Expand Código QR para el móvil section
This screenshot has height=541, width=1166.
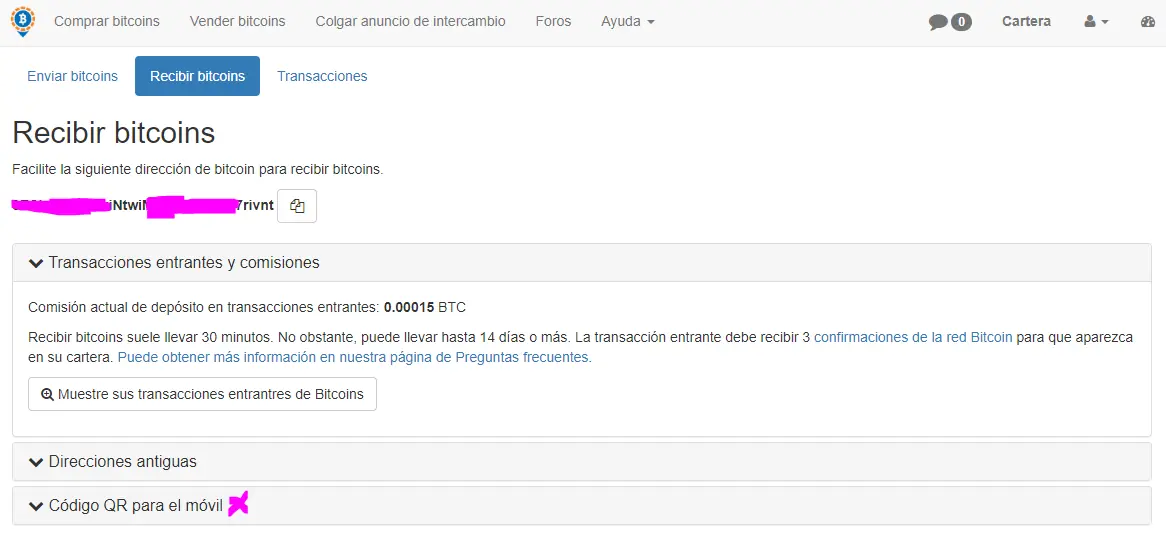pyautogui.click(x=582, y=506)
